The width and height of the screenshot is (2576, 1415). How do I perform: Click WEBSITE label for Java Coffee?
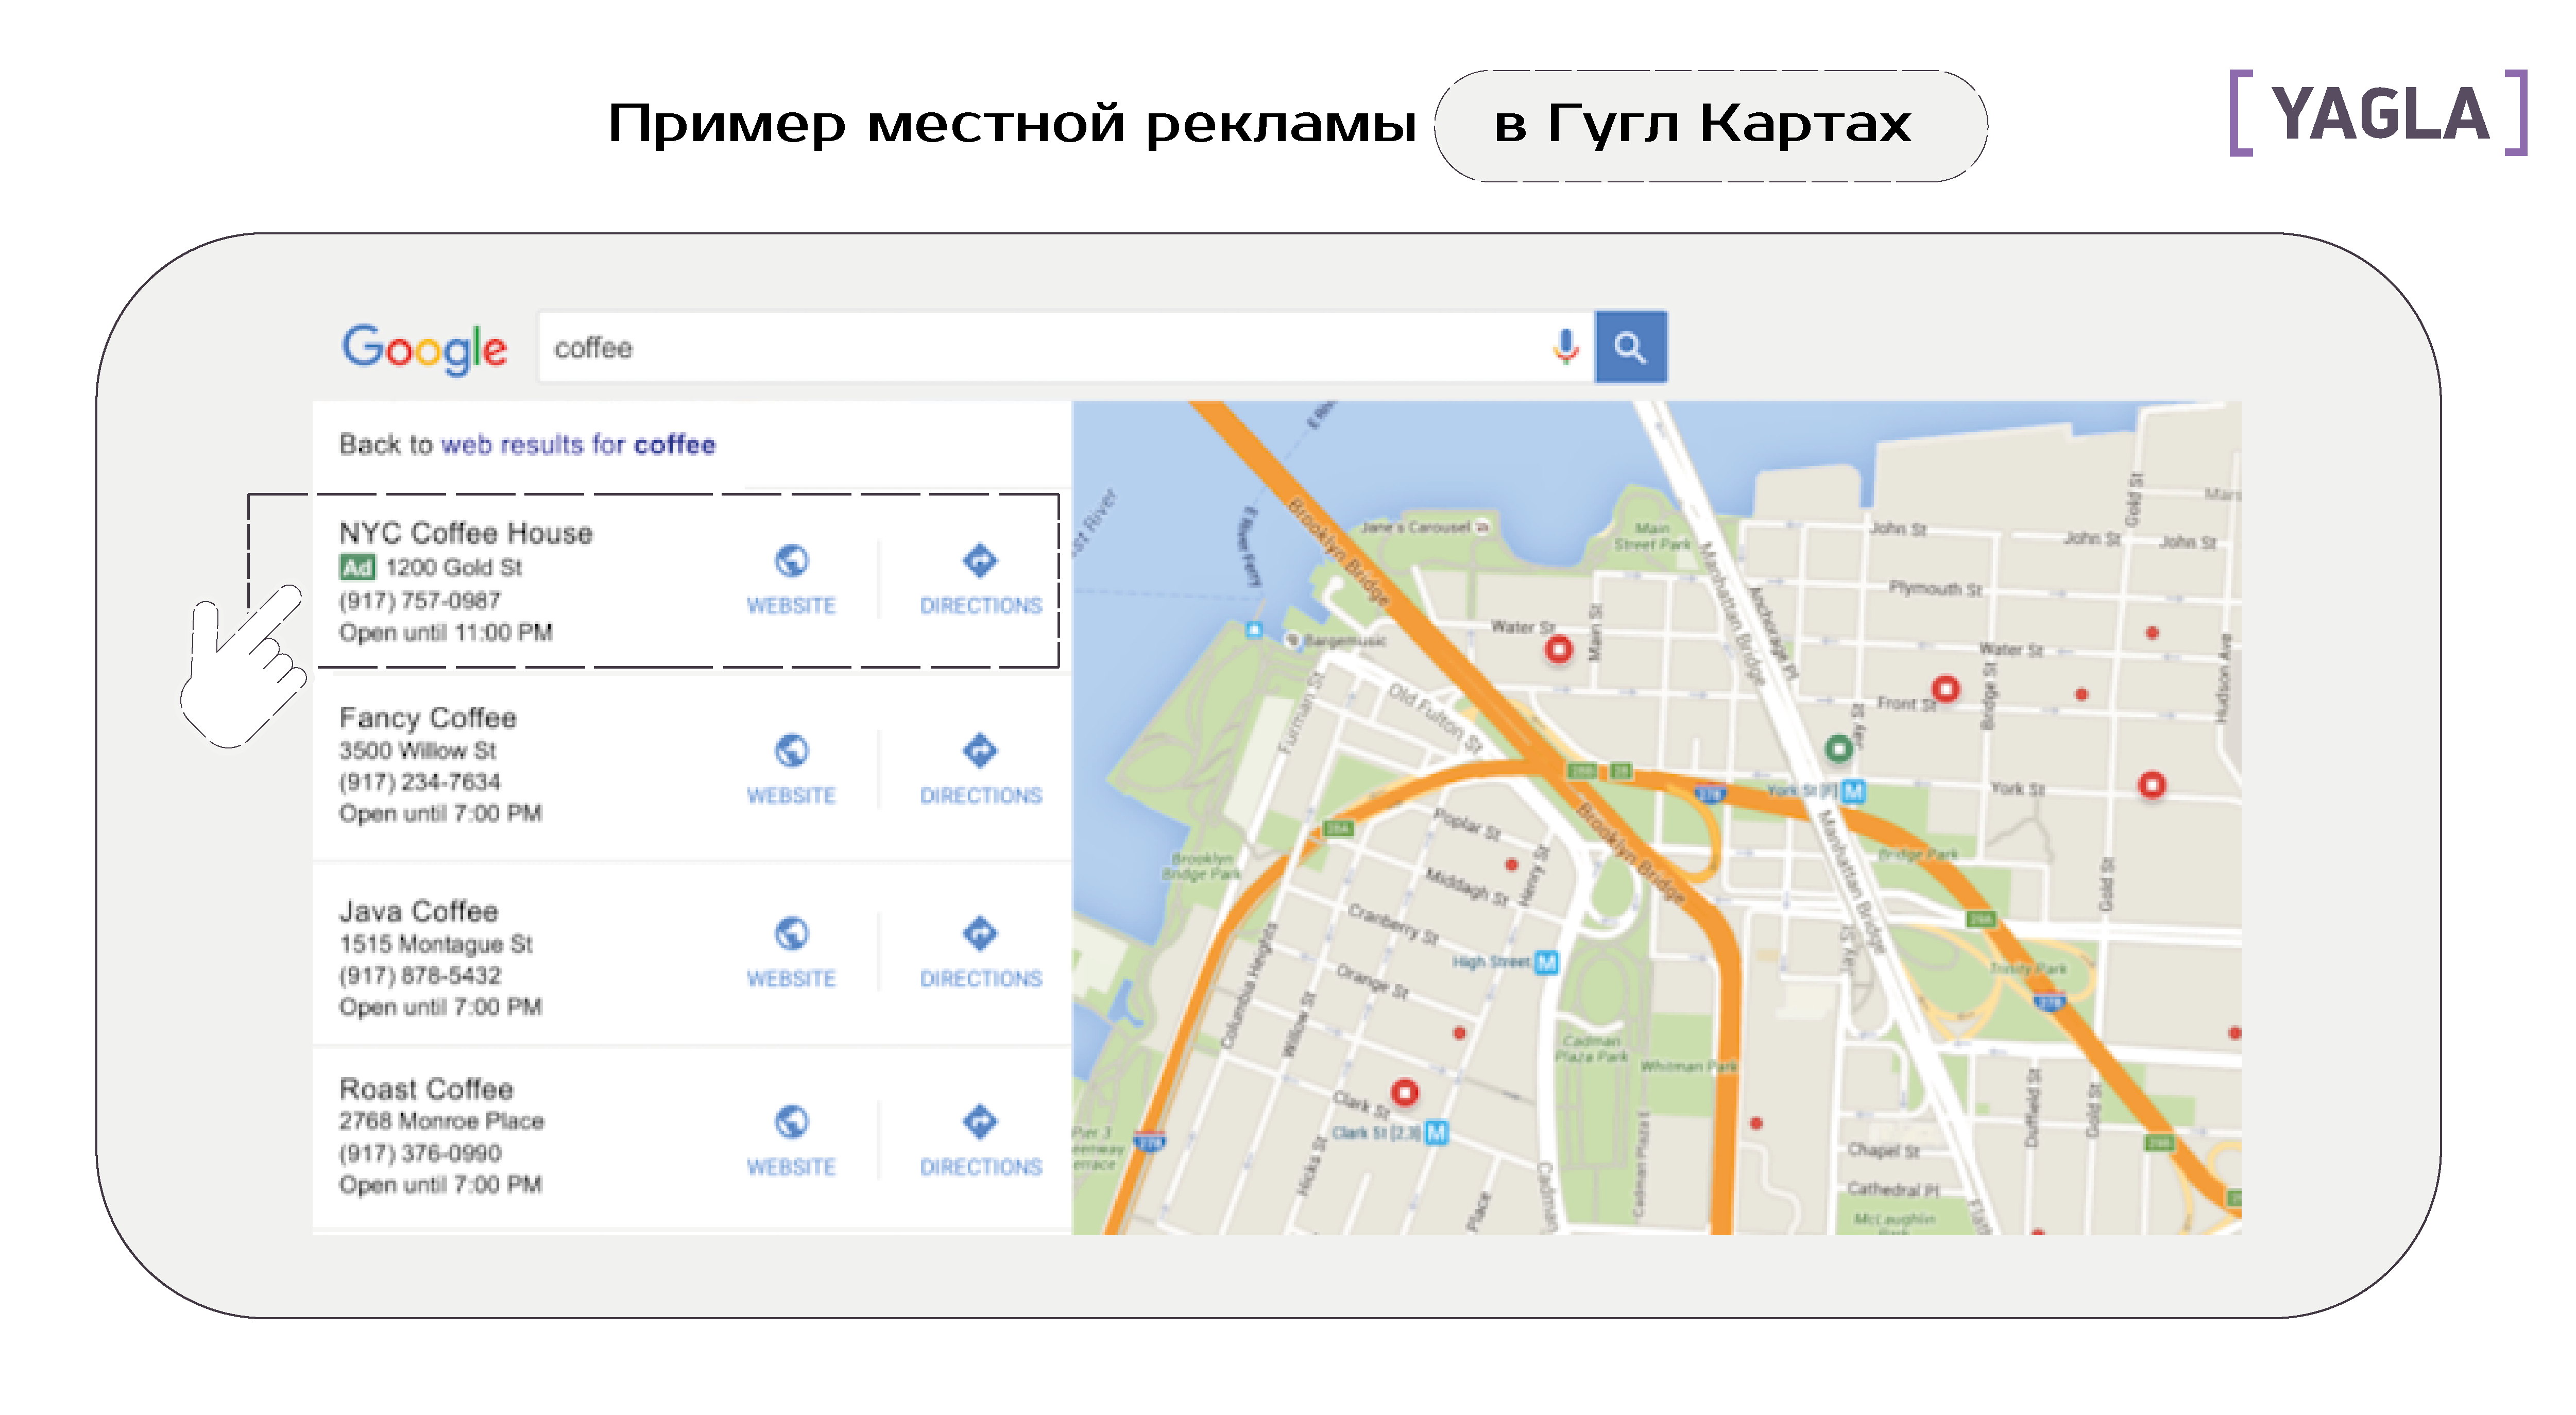coord(791,979)
